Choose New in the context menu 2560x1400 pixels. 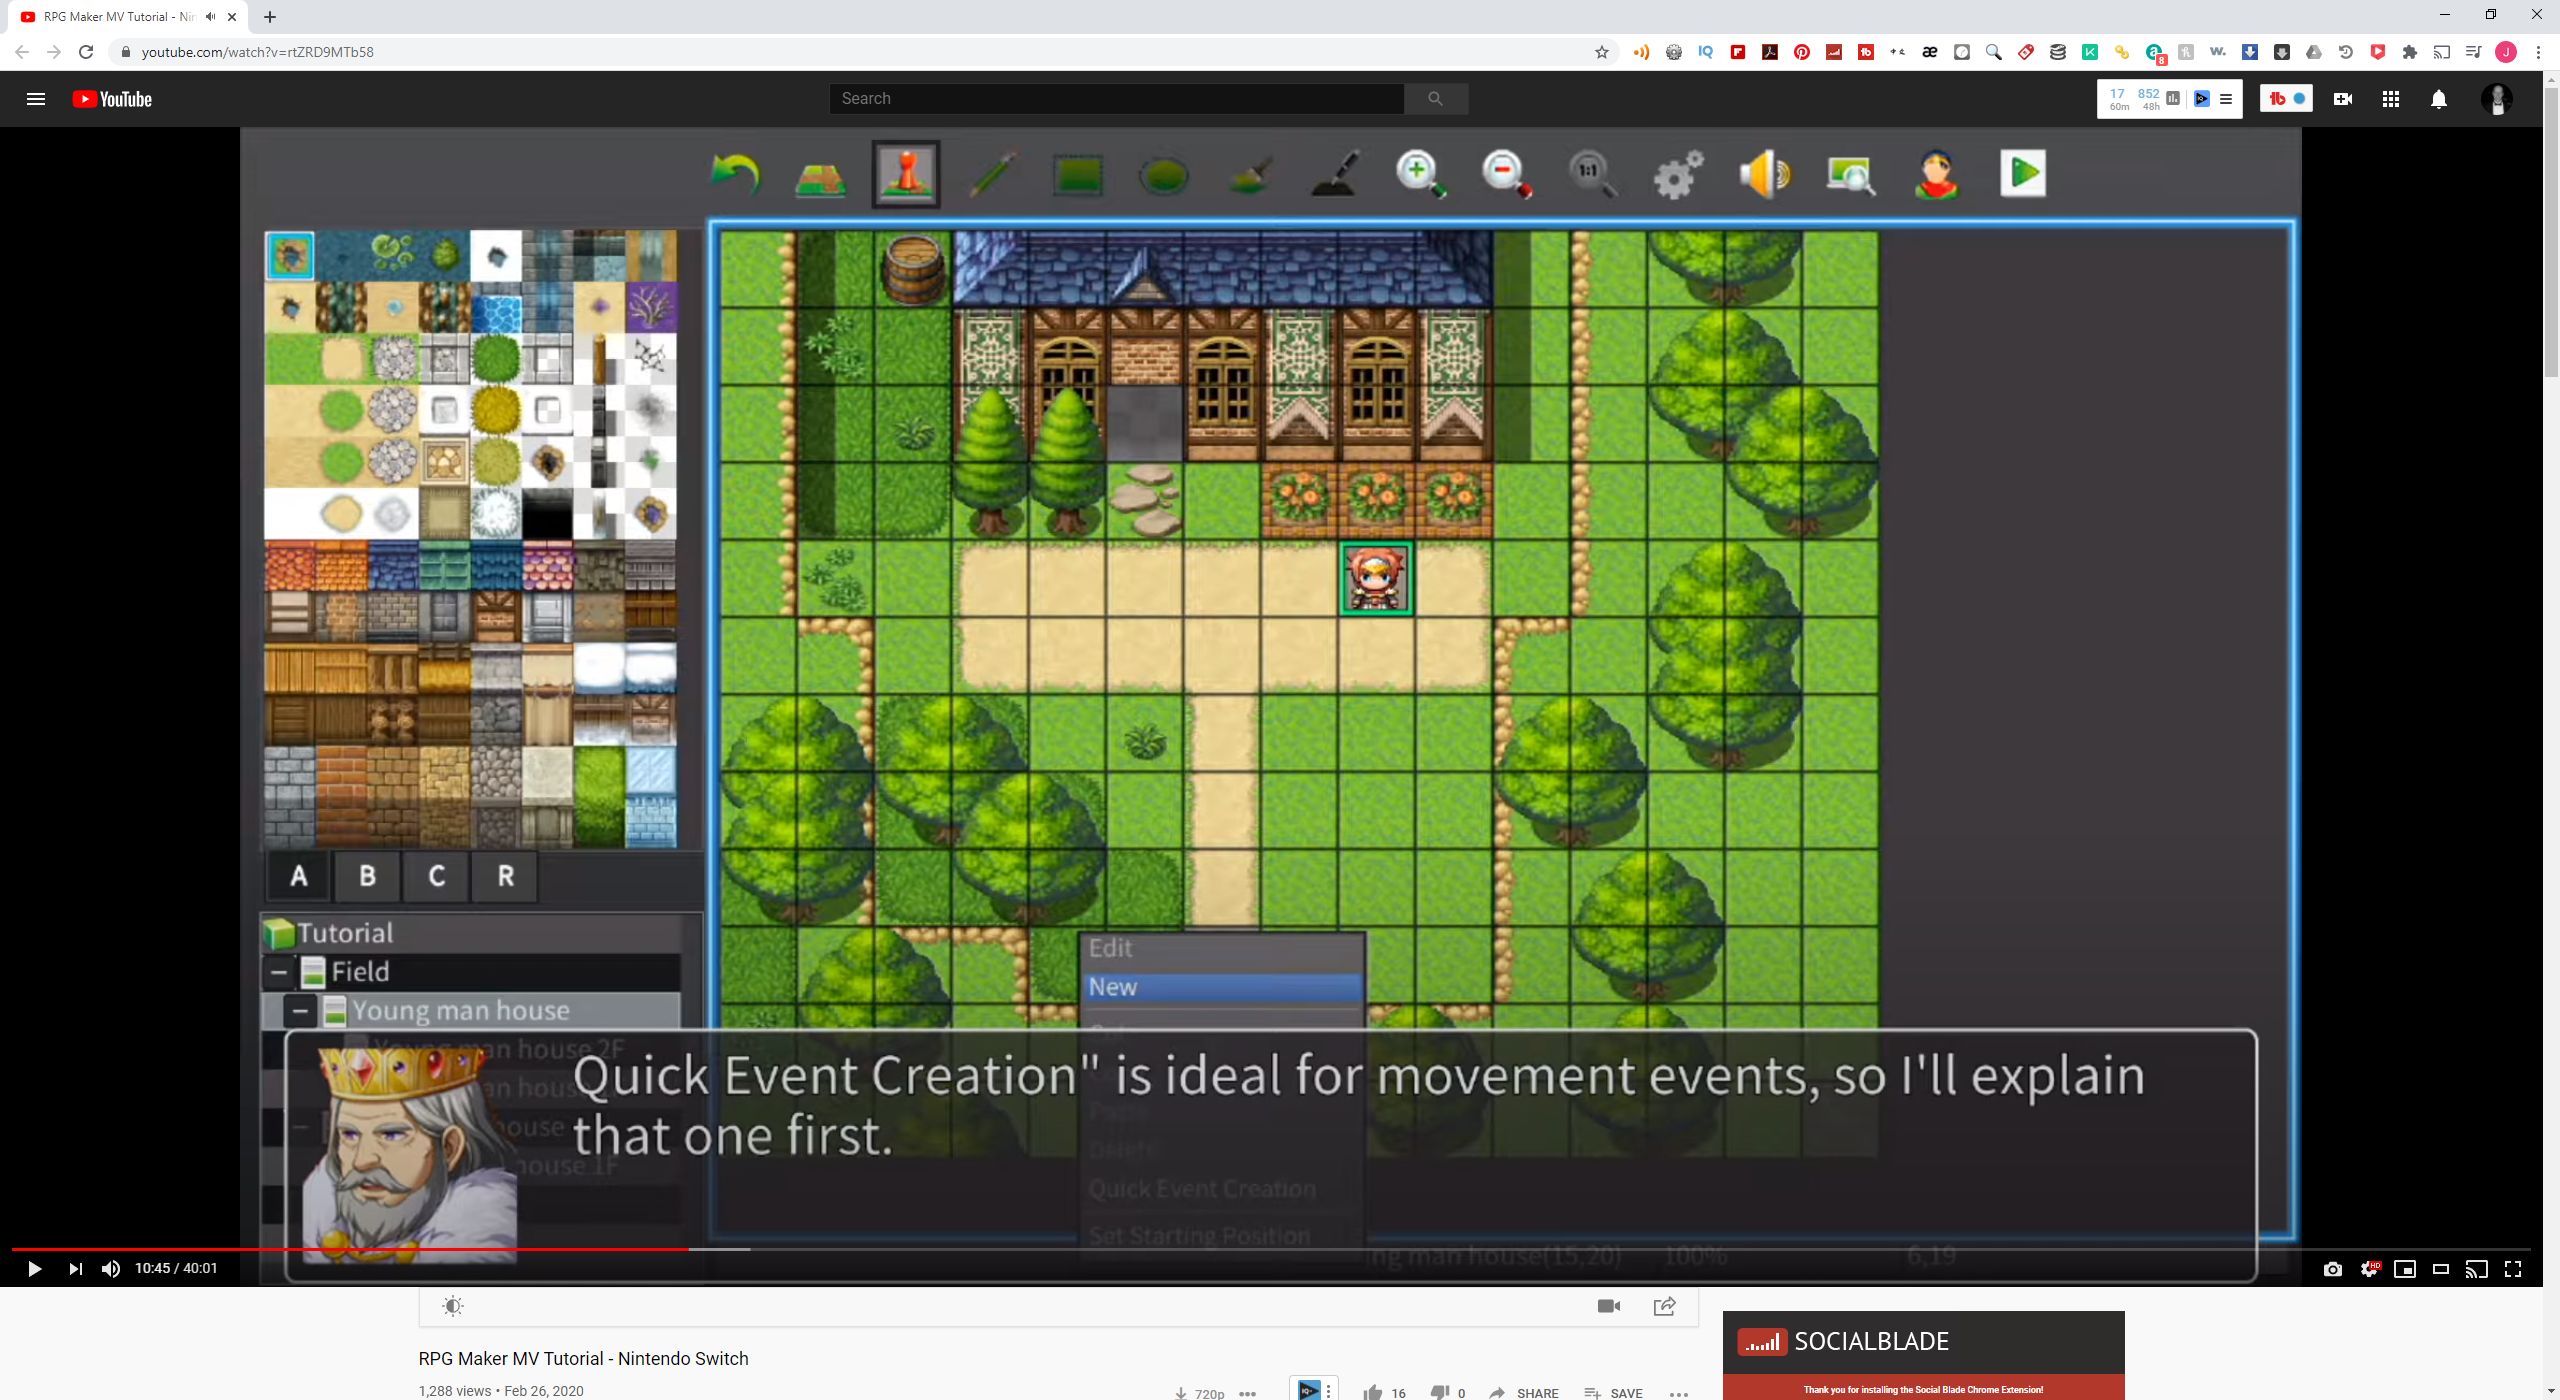coord(1222,987)
